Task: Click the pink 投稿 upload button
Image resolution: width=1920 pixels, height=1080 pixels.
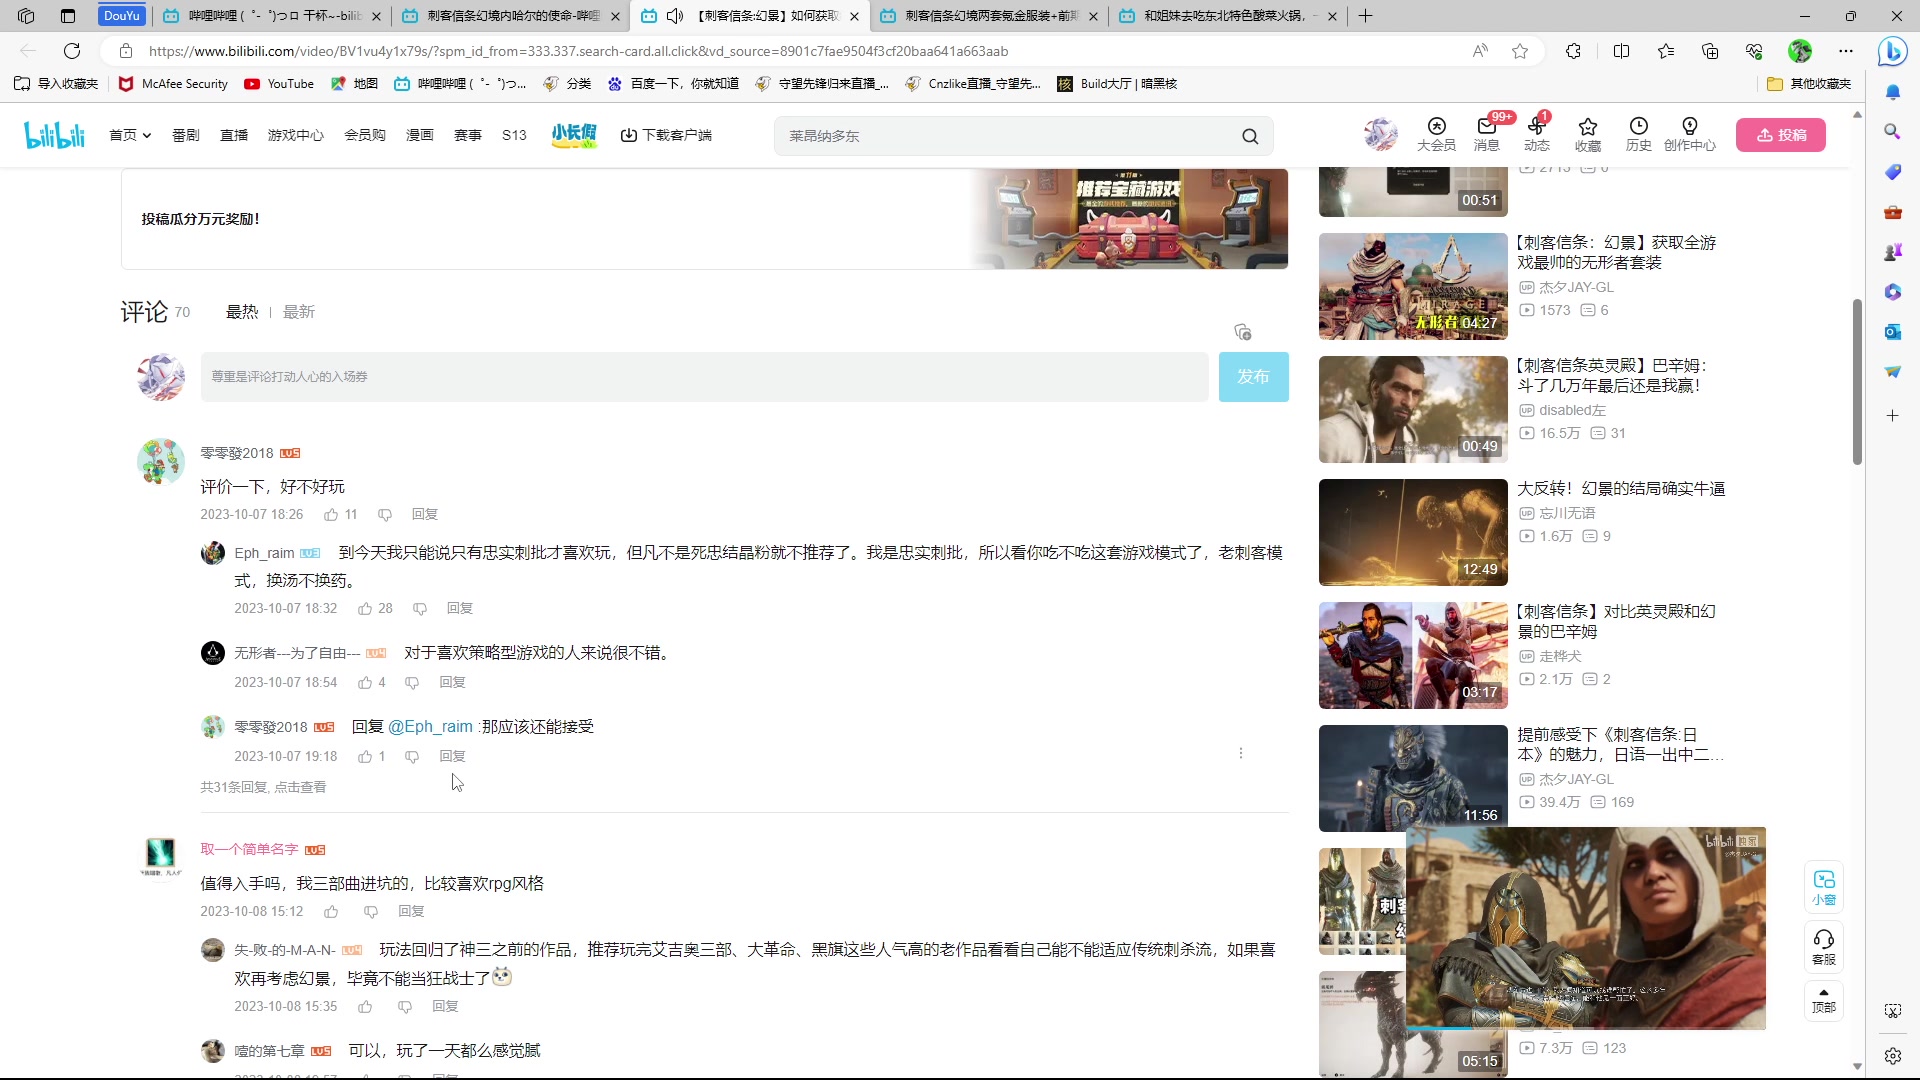Action: (1782, 135)
